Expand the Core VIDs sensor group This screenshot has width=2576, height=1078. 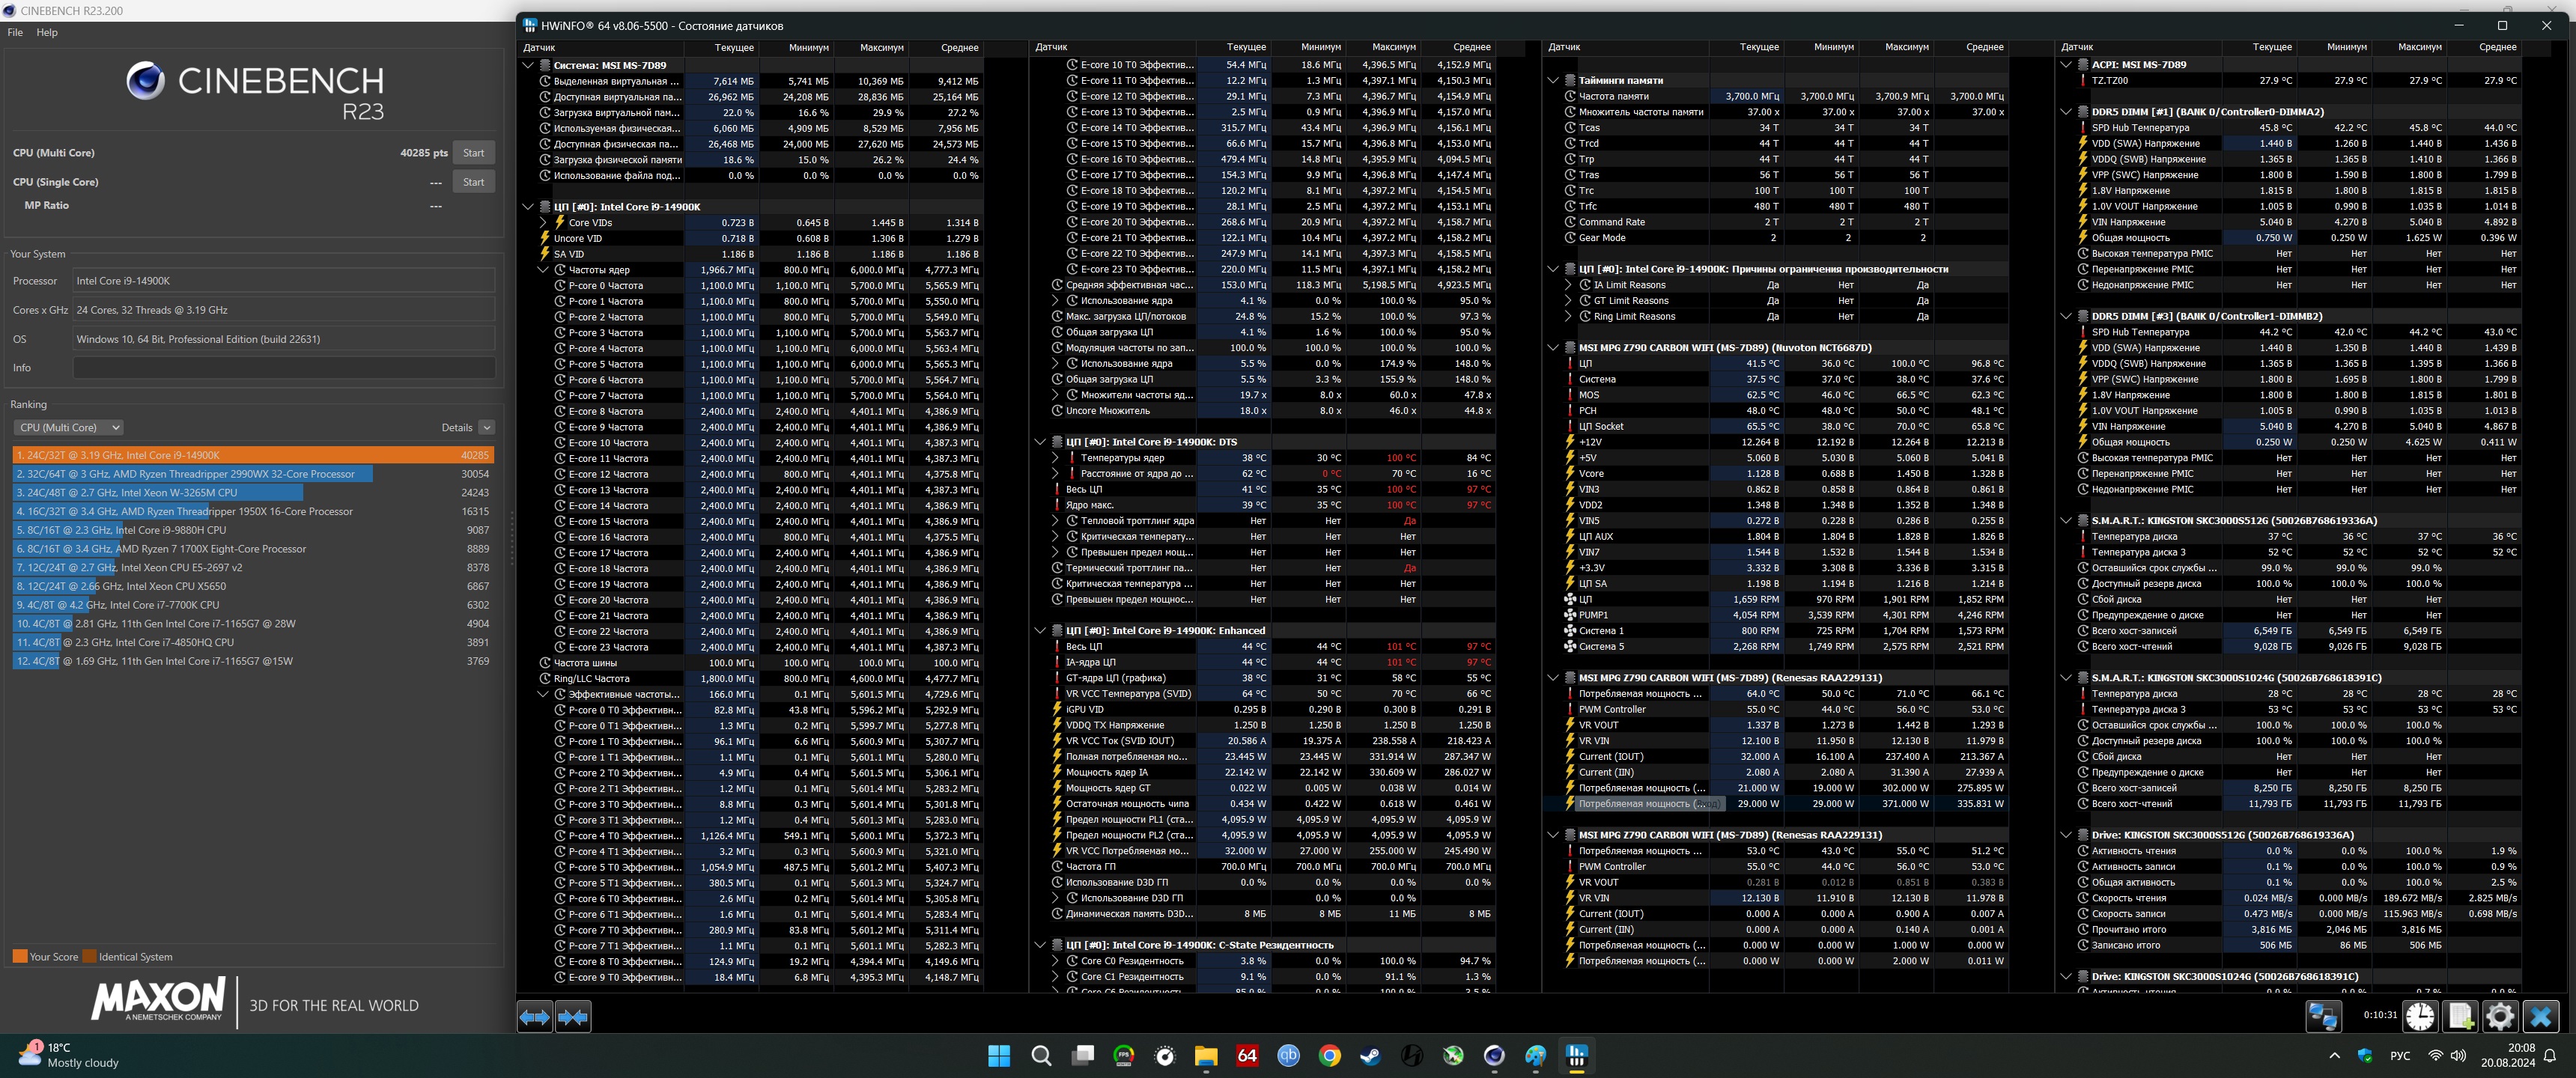pos(543,223)
